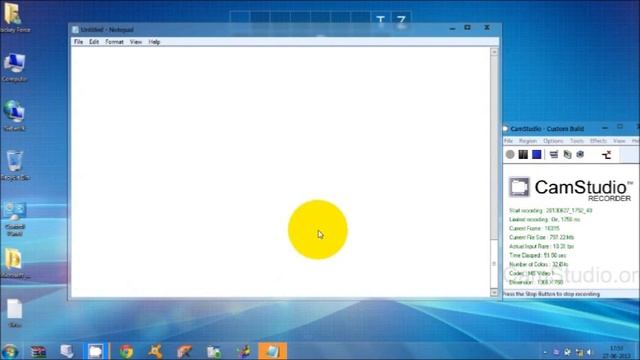The image size is (640, 360).
Task: Click the highlighted CamStudio taskbar icon
Action: 96,351
